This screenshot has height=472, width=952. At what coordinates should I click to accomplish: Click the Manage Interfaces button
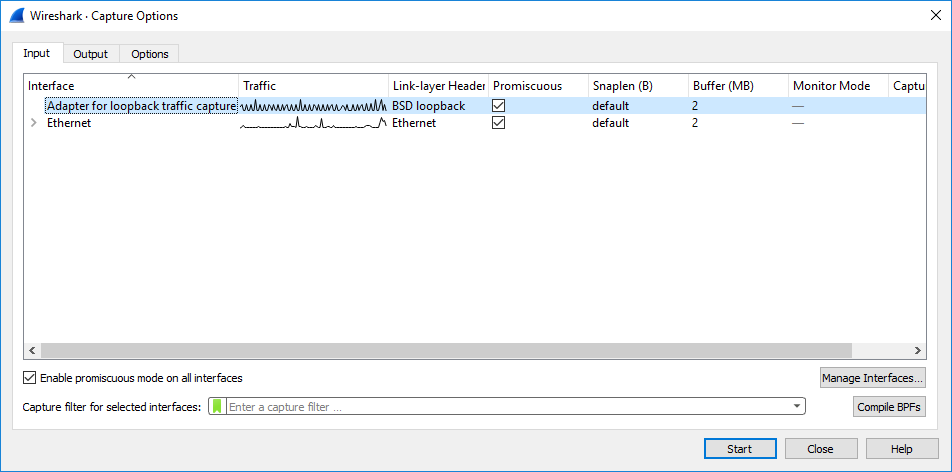point(872,378)
